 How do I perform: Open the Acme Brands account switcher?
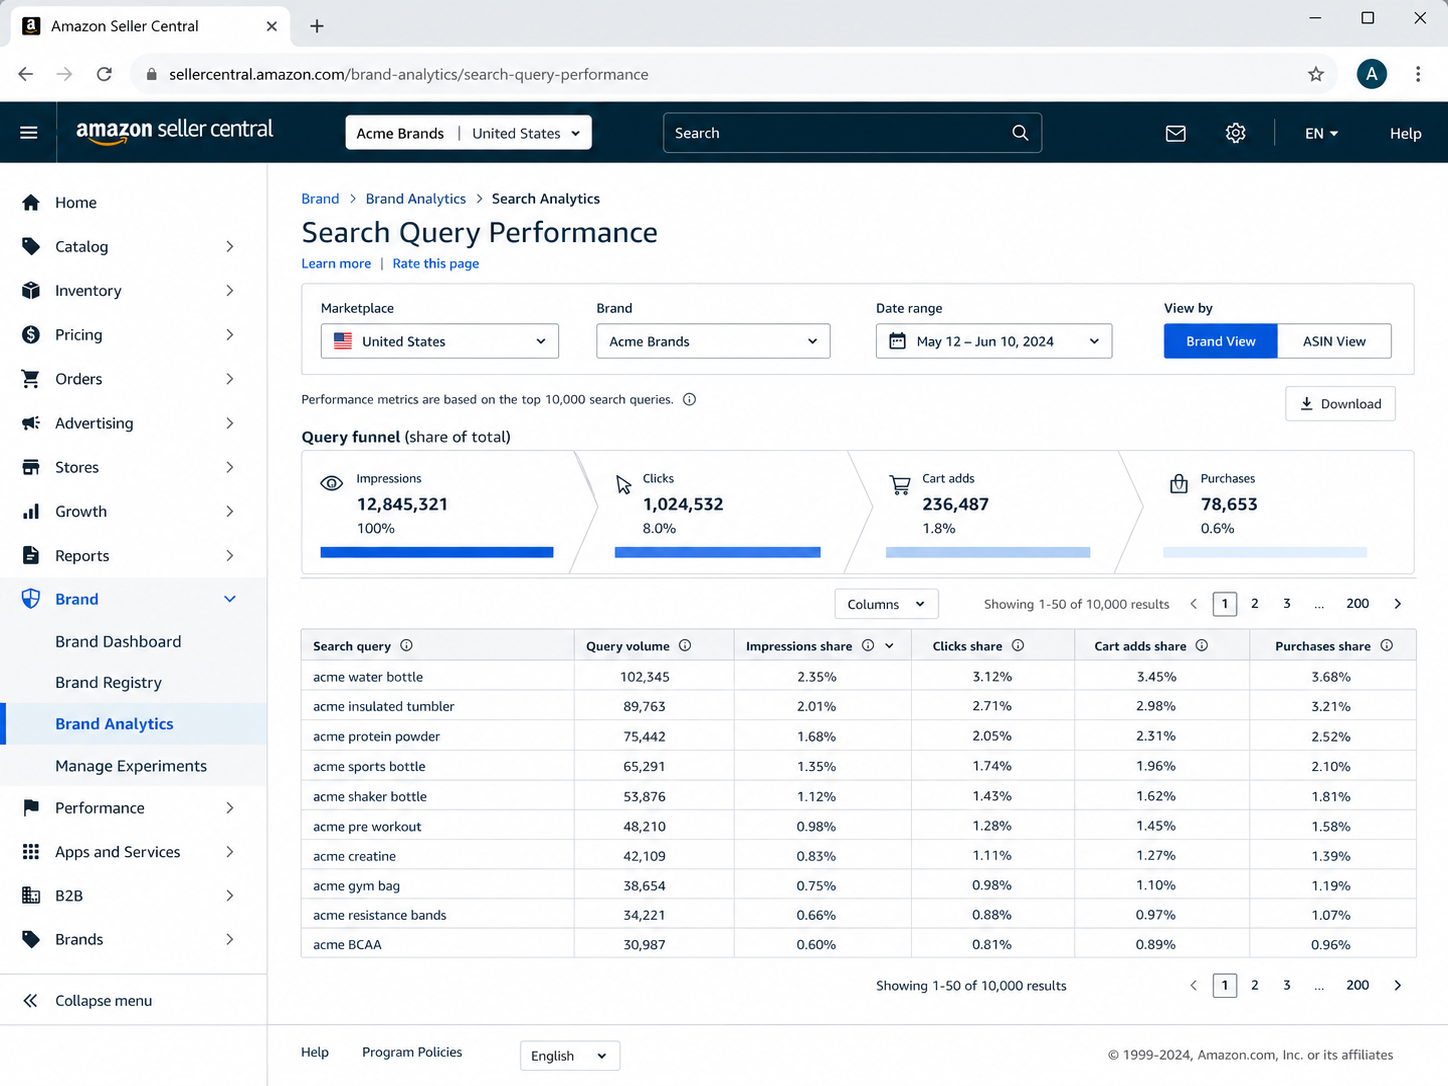[x=468, y=133]
